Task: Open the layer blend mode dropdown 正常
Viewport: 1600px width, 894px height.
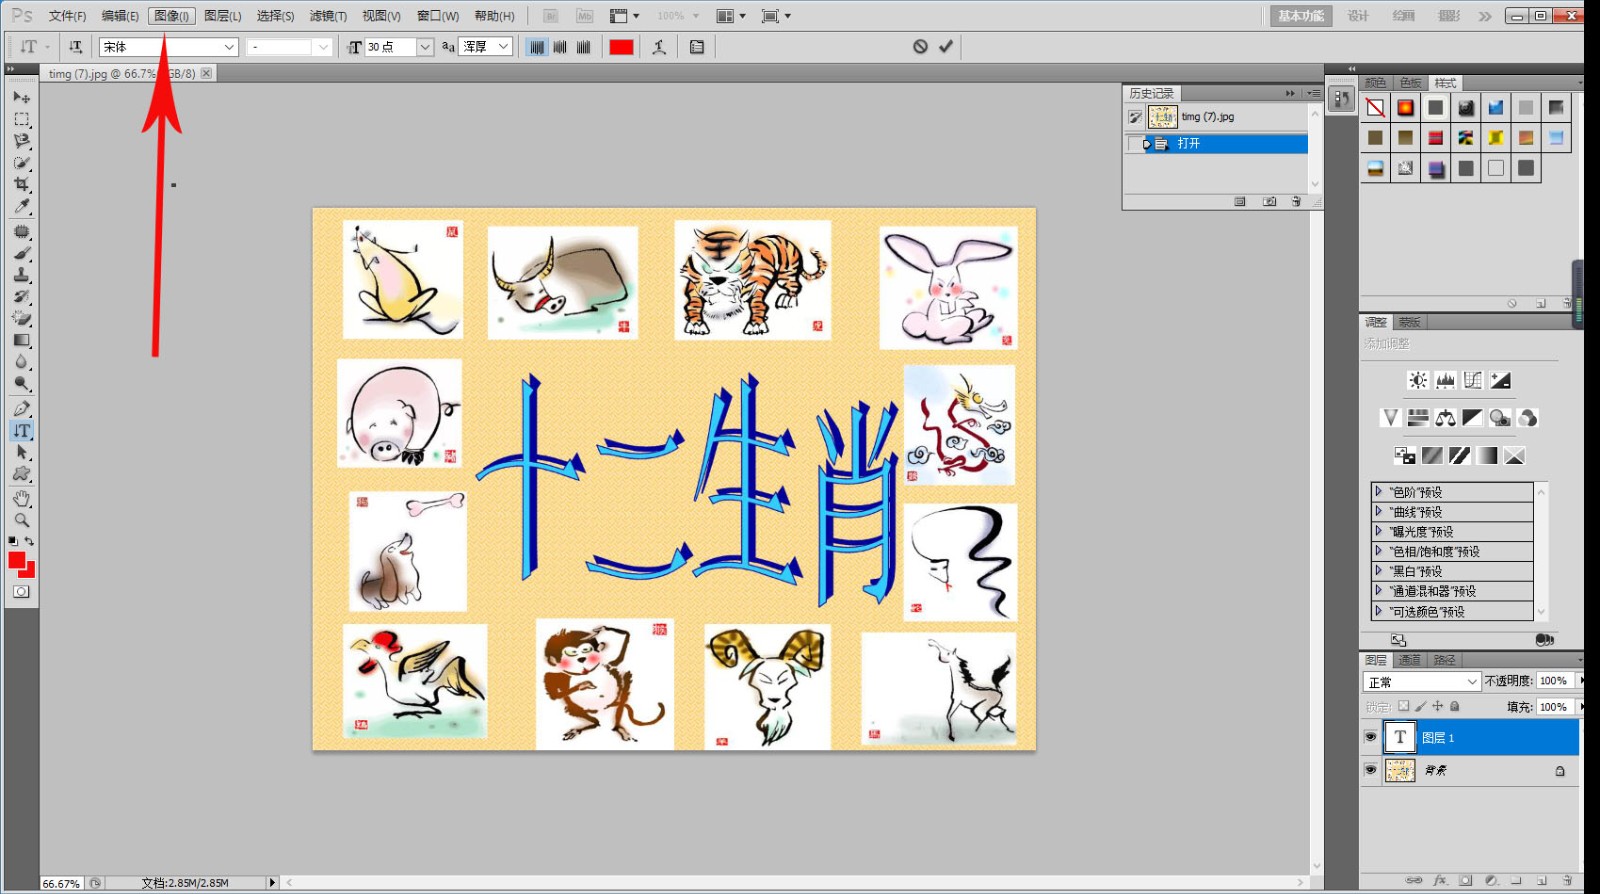Action: (x=1421, y=682)
